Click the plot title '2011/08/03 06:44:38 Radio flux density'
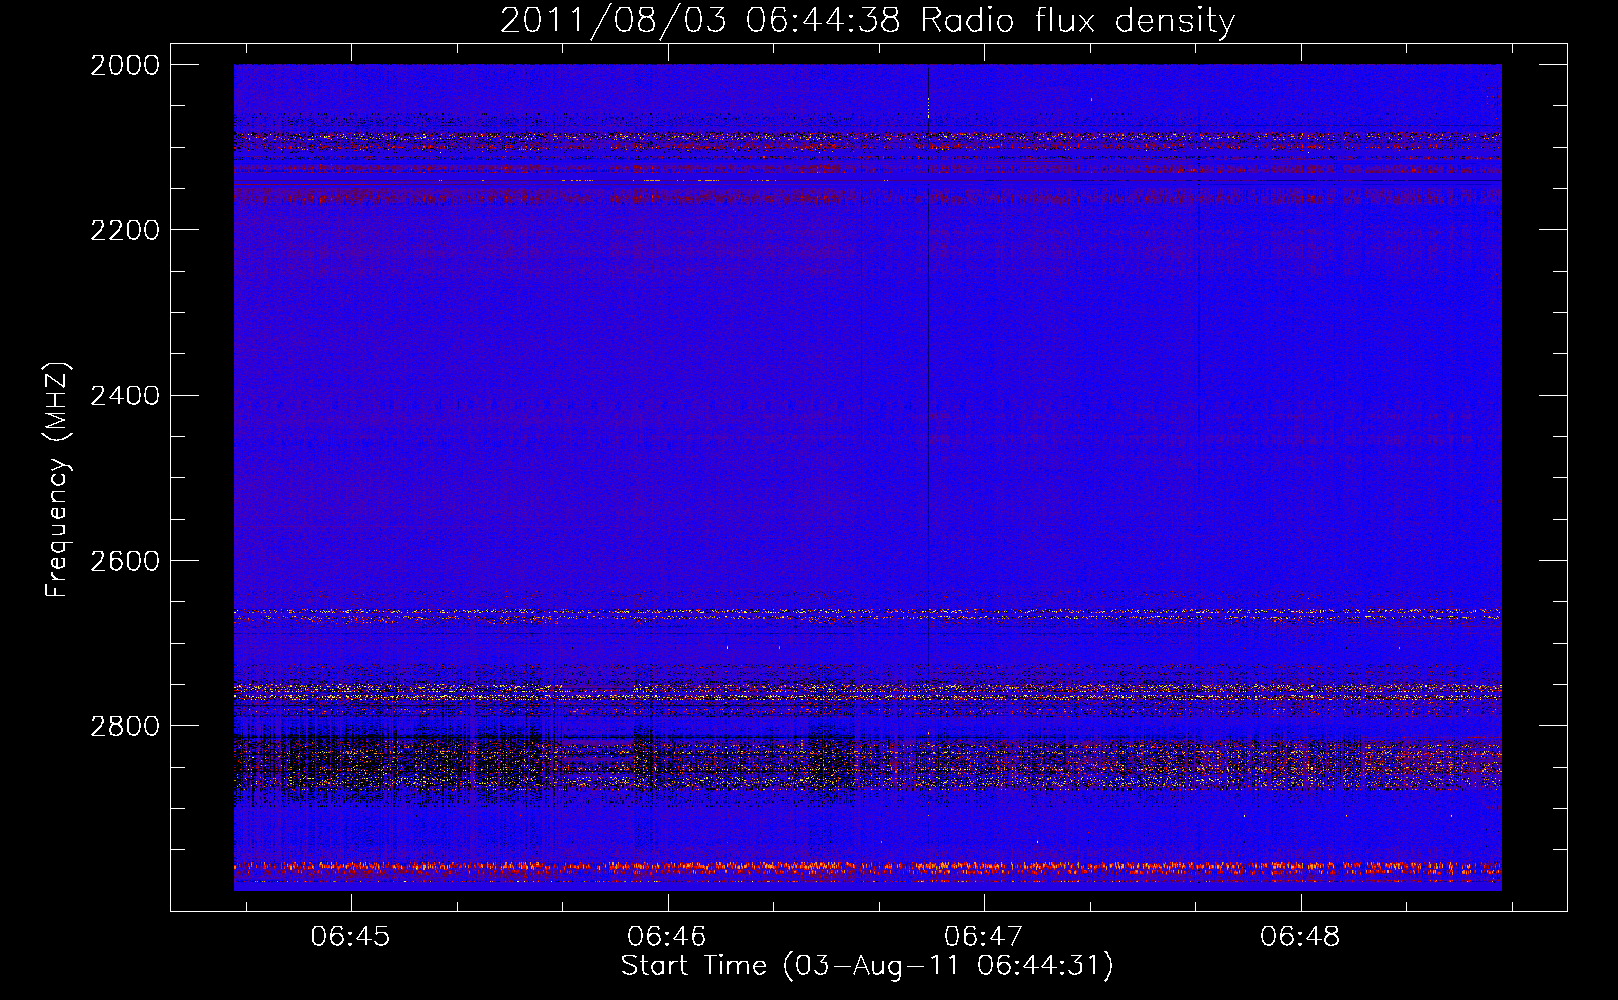Viewport: 1618px width, 1000px height. [867, 21]
